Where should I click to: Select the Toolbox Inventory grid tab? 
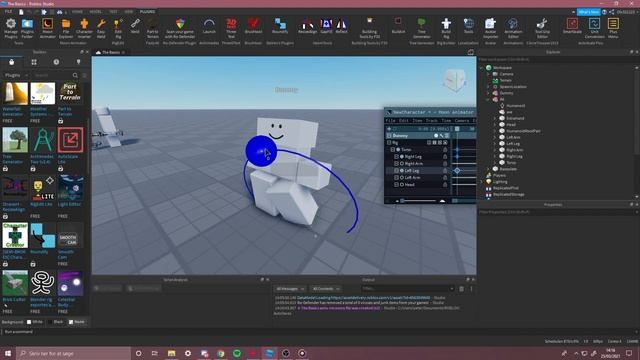[34, 62]
